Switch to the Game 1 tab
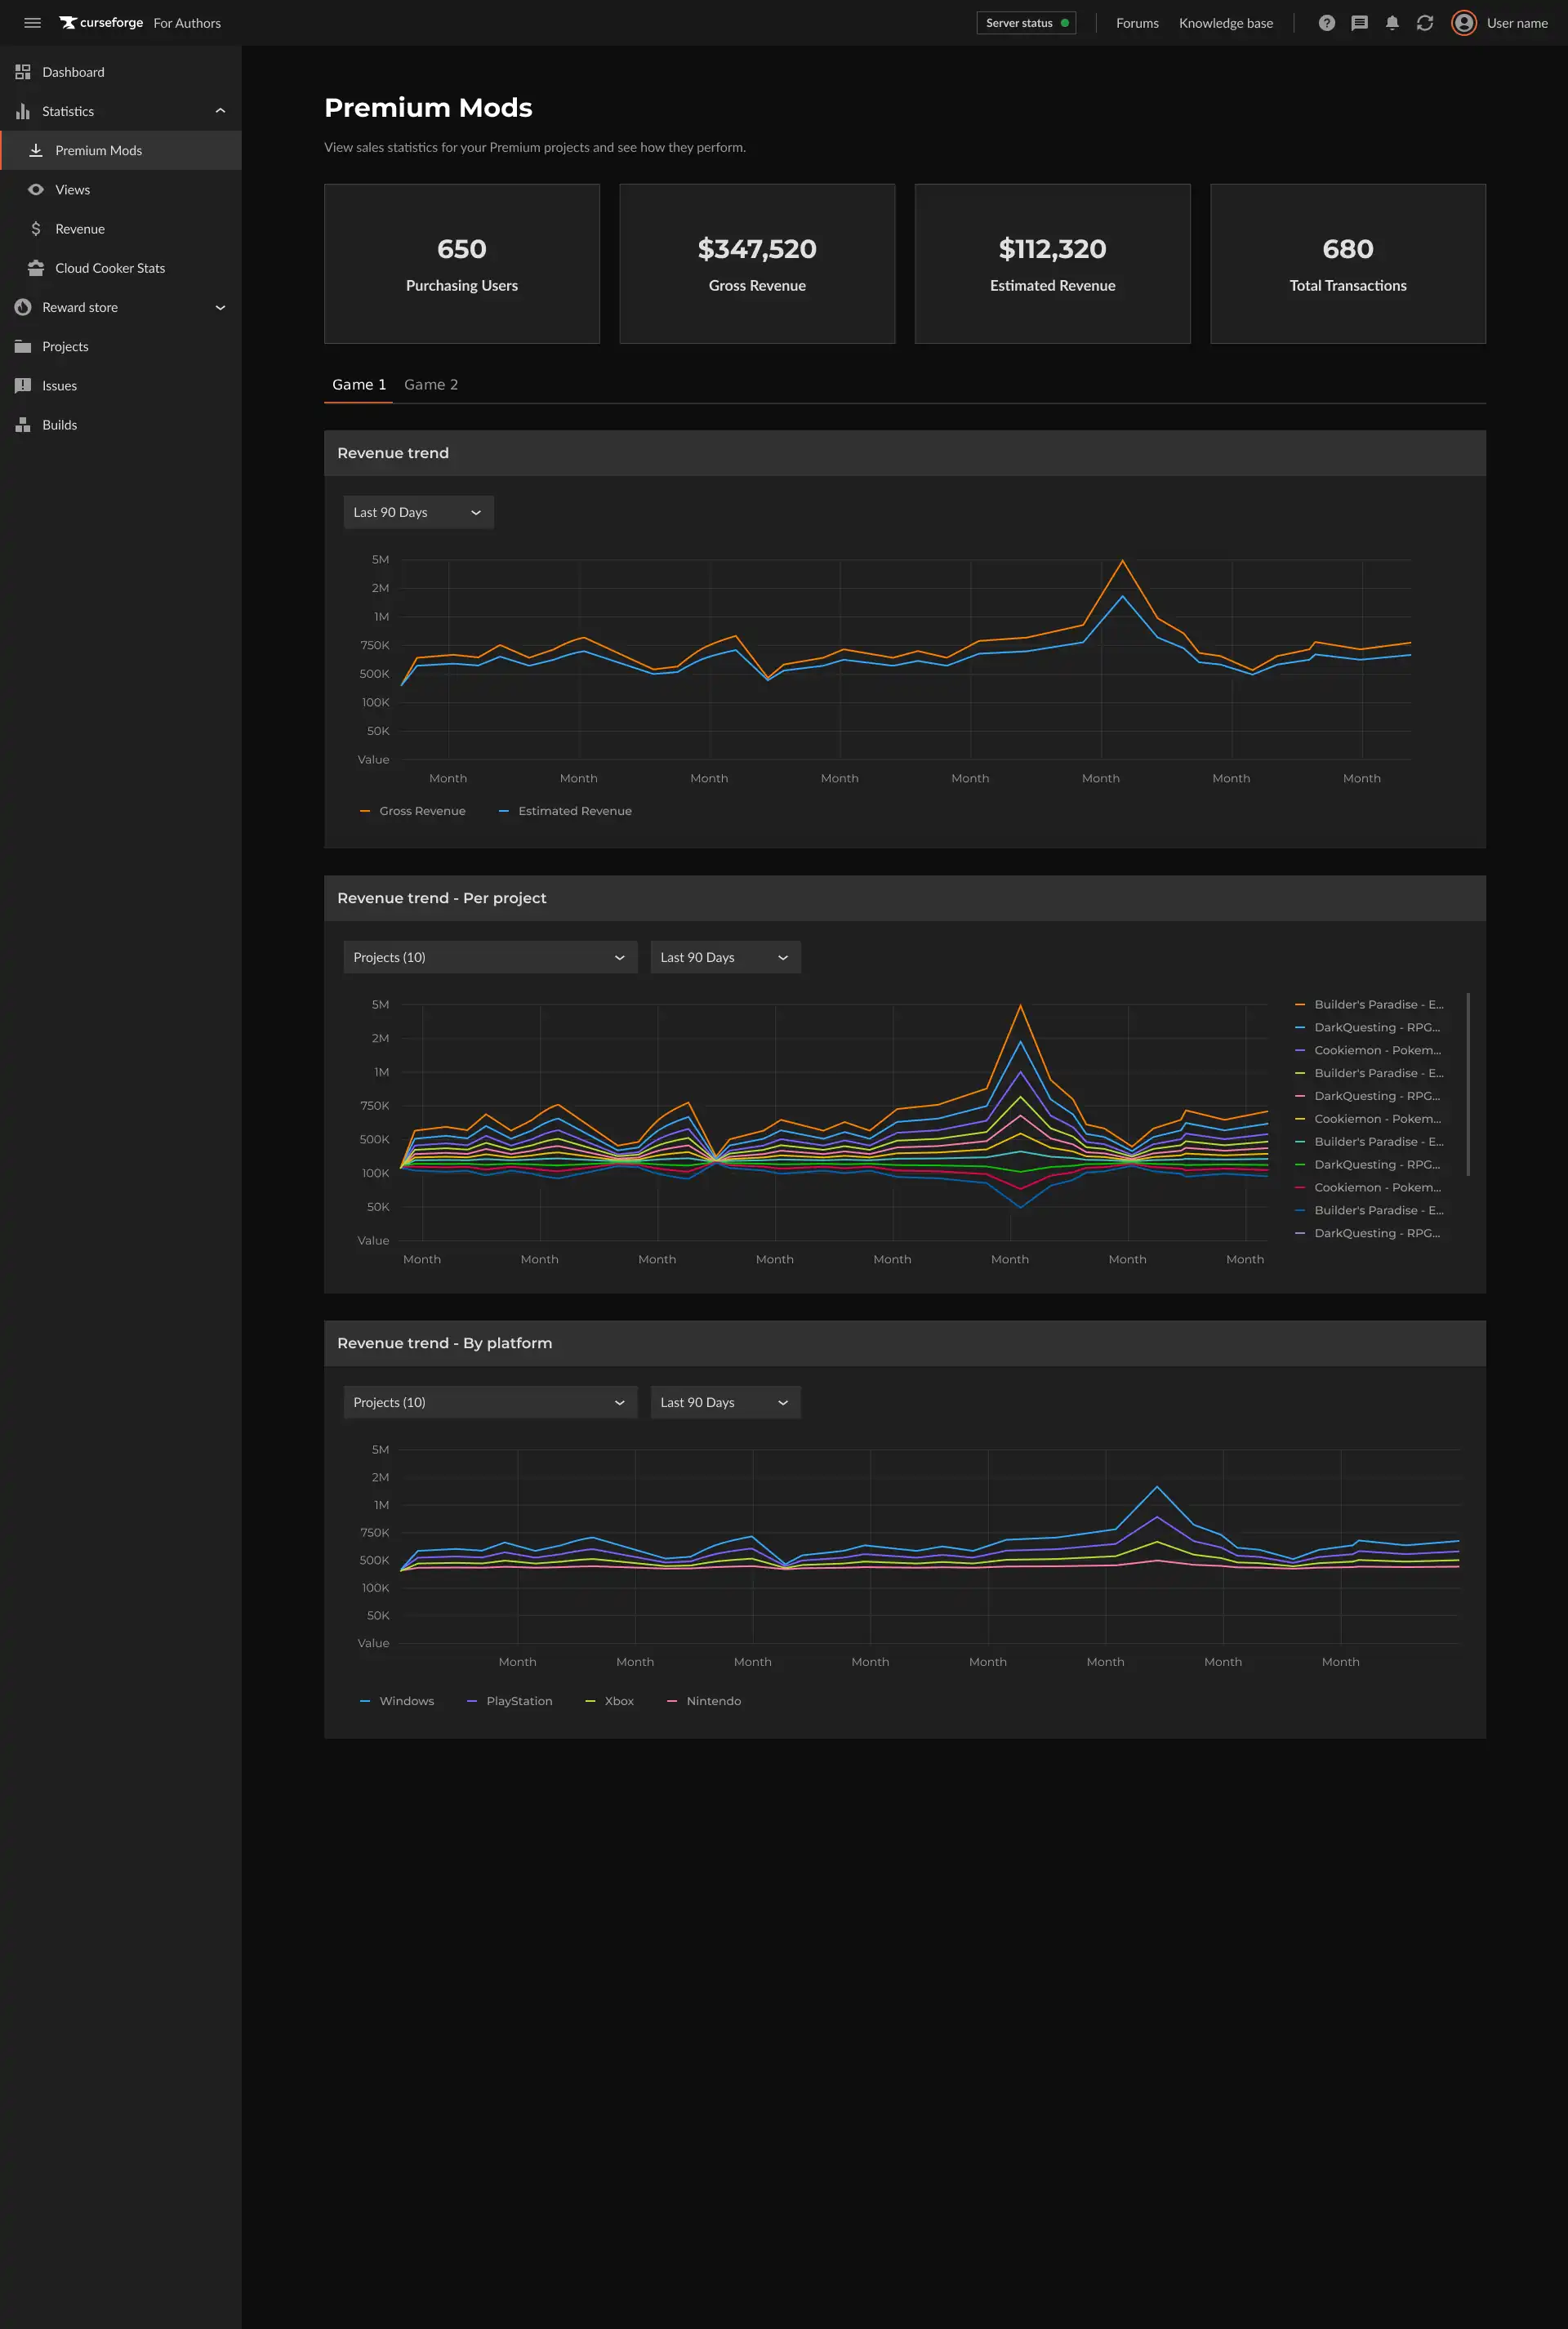Screen dimensions: 1568x2329 tap(359, 384)
